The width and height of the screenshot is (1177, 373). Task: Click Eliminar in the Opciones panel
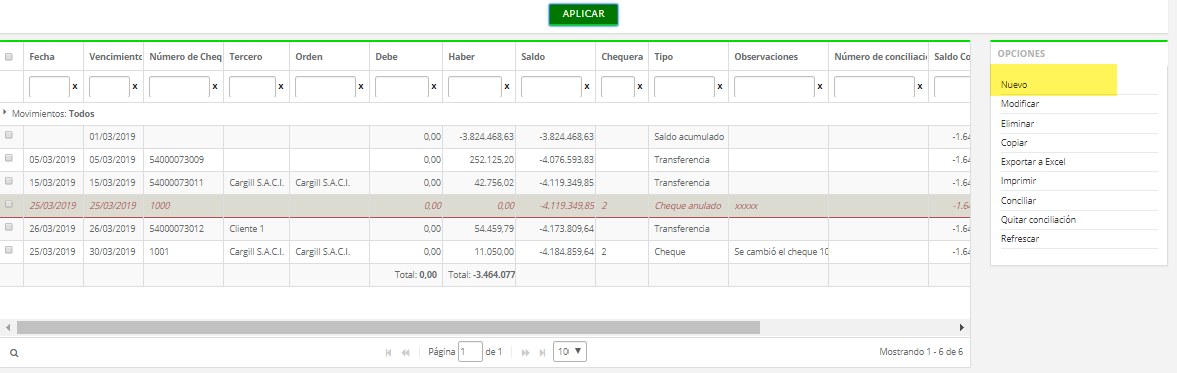pyautogui.click(x=1018, y=123)
